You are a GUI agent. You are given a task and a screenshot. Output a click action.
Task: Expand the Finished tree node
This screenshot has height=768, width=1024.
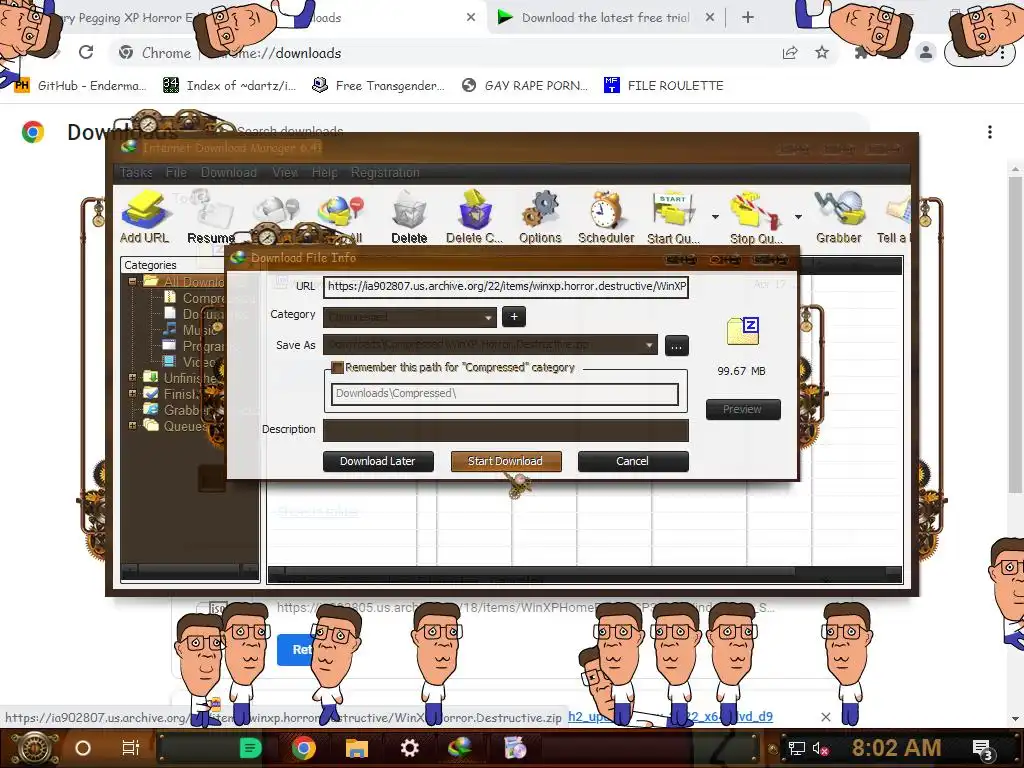coord(133,393)
